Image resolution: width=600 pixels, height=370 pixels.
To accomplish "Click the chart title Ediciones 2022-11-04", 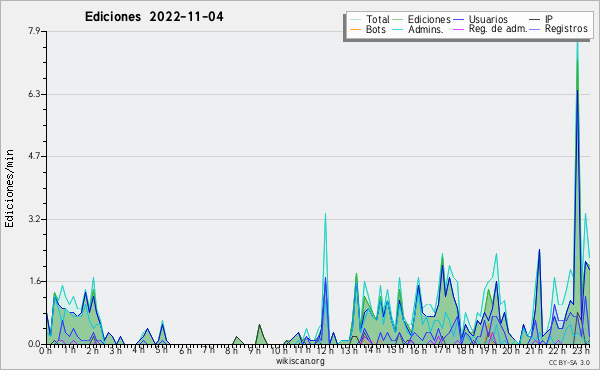I will click(154, 16).
